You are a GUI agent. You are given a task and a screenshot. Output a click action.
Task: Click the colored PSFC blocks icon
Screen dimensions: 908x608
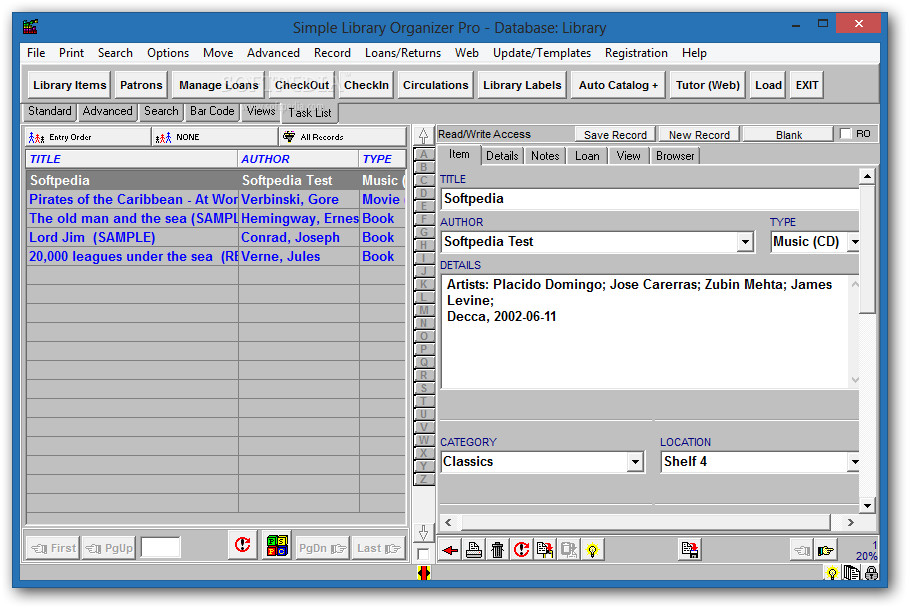coord(277,545)
